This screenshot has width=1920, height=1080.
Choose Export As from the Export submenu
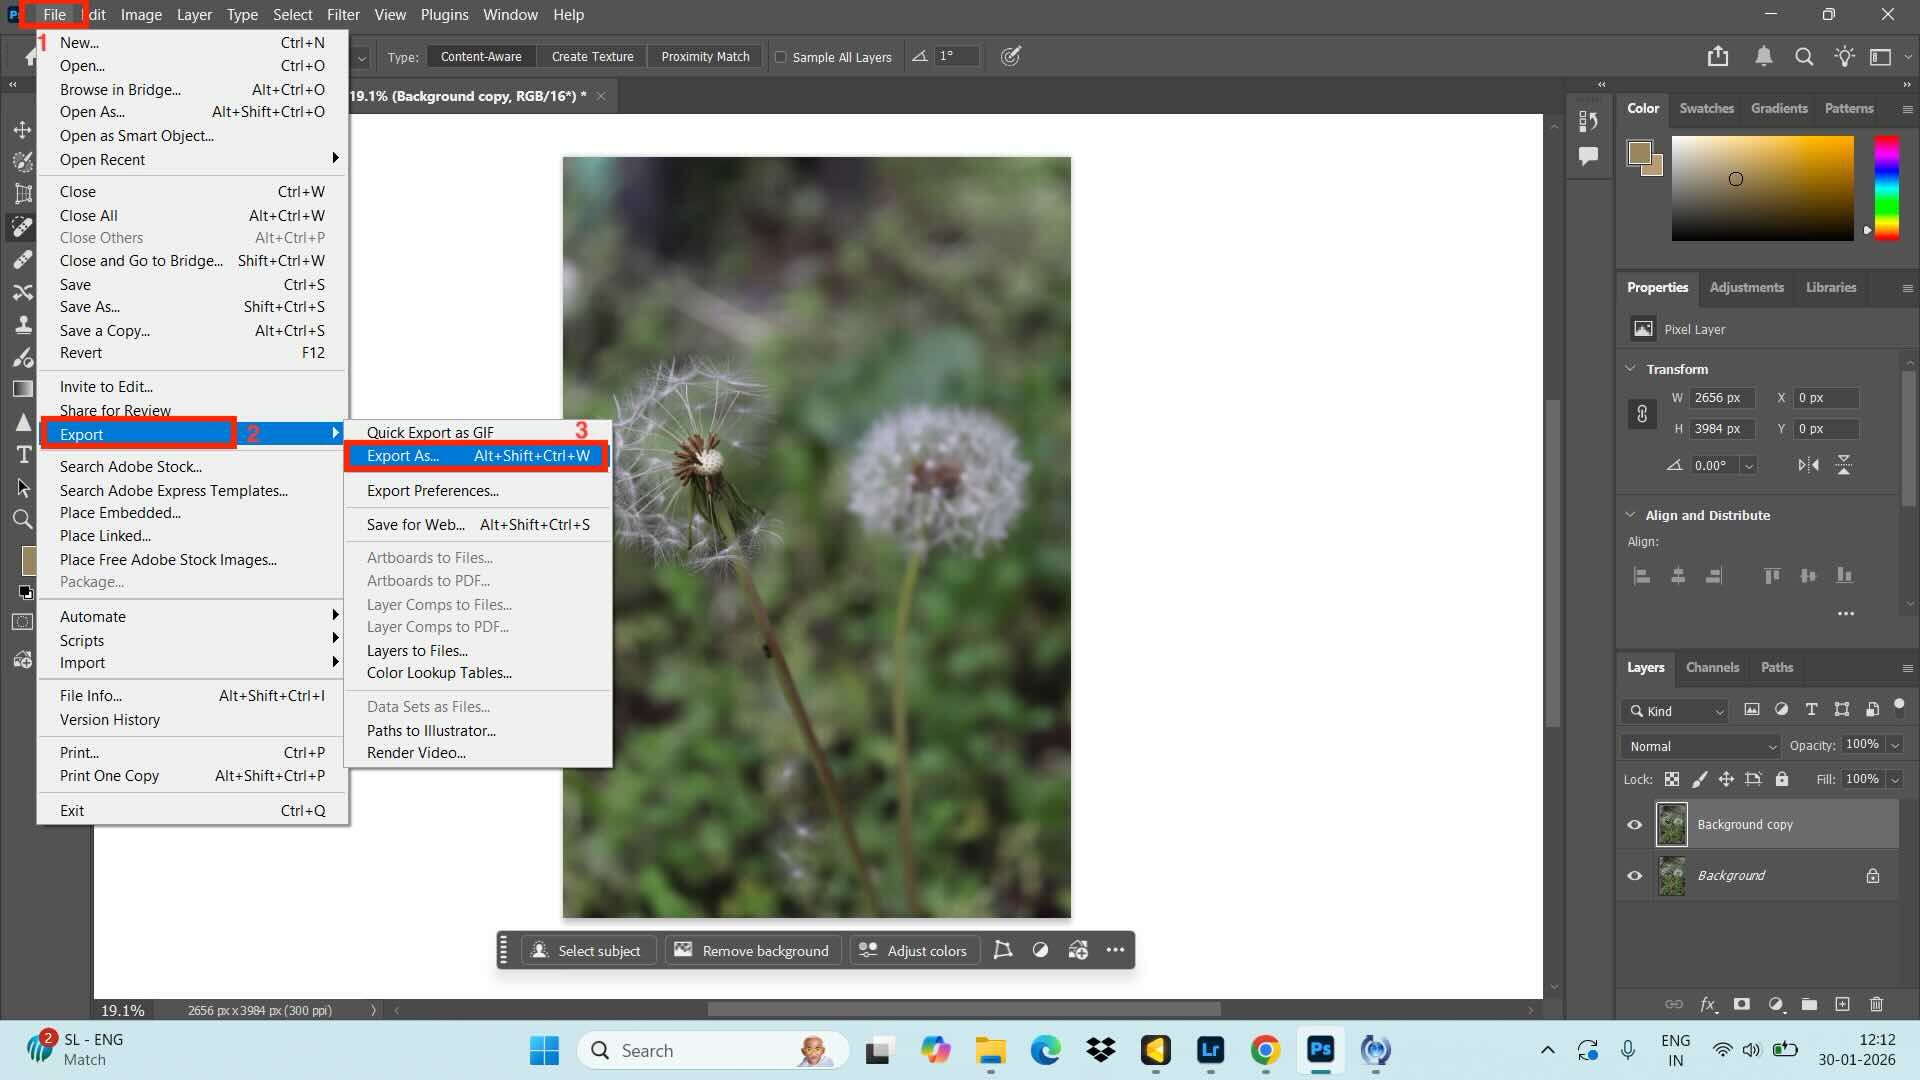click(403, 455)
